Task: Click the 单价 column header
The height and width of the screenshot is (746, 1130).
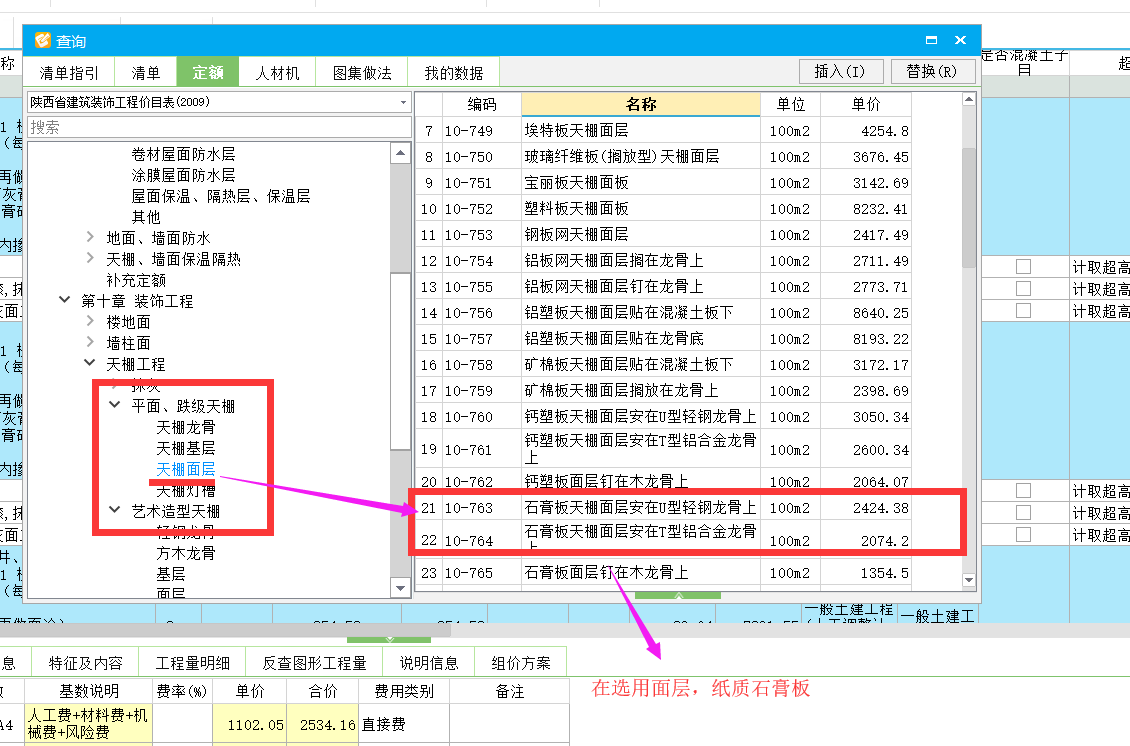Action: (866, 104)
